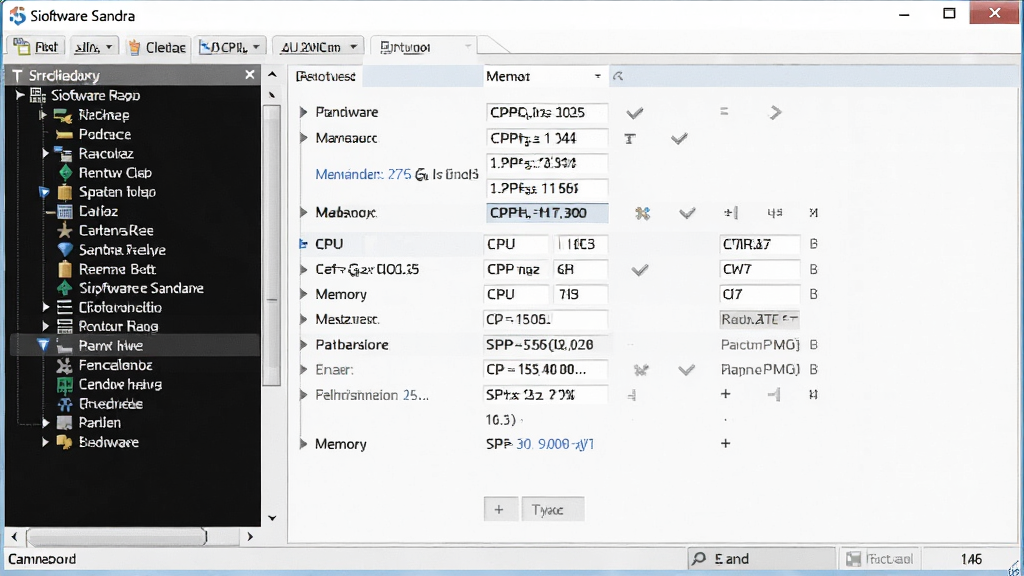Click the Bedwaree folder icon
The height and width of the screenshot is (576, 1024).
click(64, 442)
